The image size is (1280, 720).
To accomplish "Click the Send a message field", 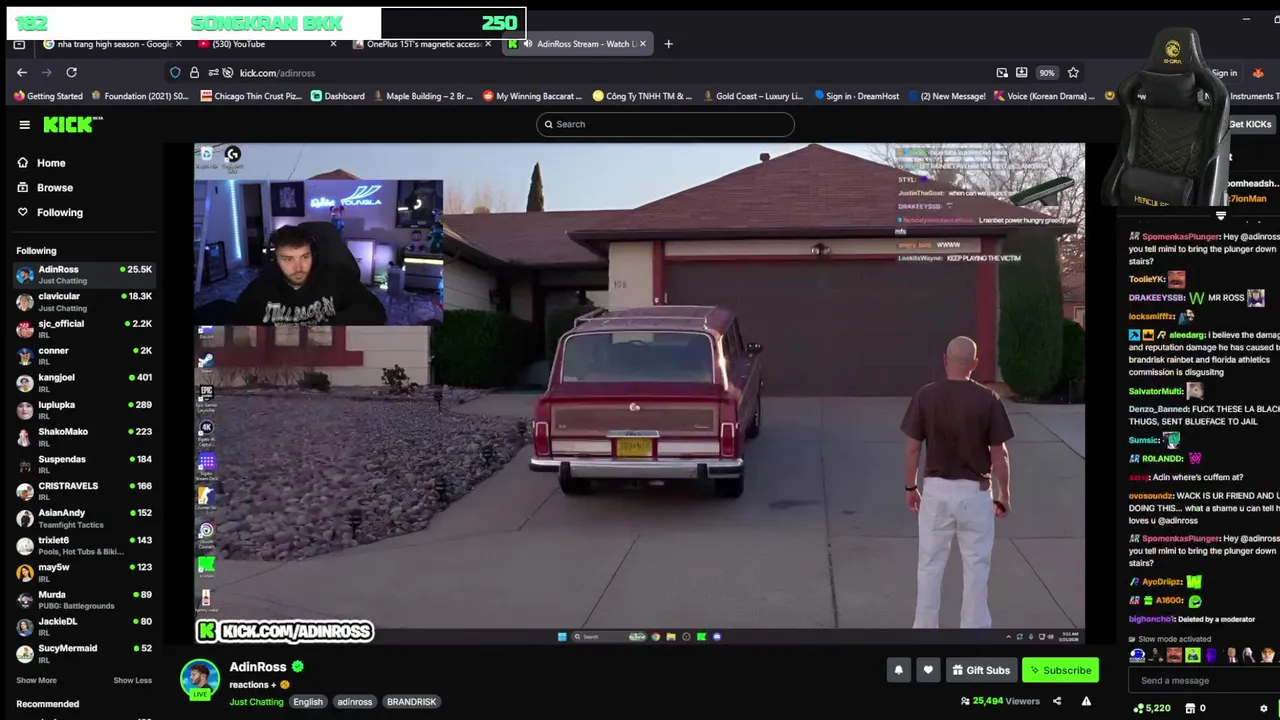I will (x=1205, y=681).
